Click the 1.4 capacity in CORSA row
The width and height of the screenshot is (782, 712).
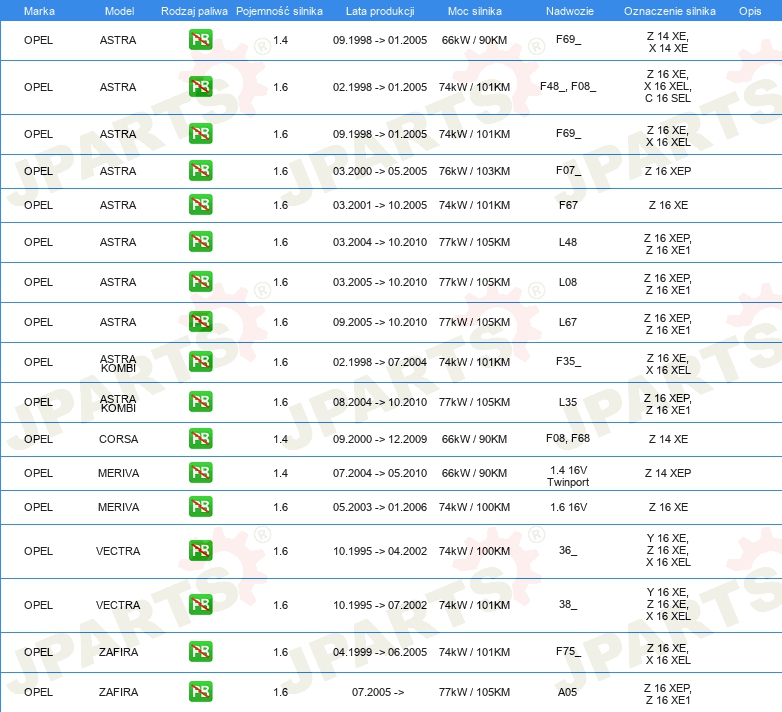280,439
